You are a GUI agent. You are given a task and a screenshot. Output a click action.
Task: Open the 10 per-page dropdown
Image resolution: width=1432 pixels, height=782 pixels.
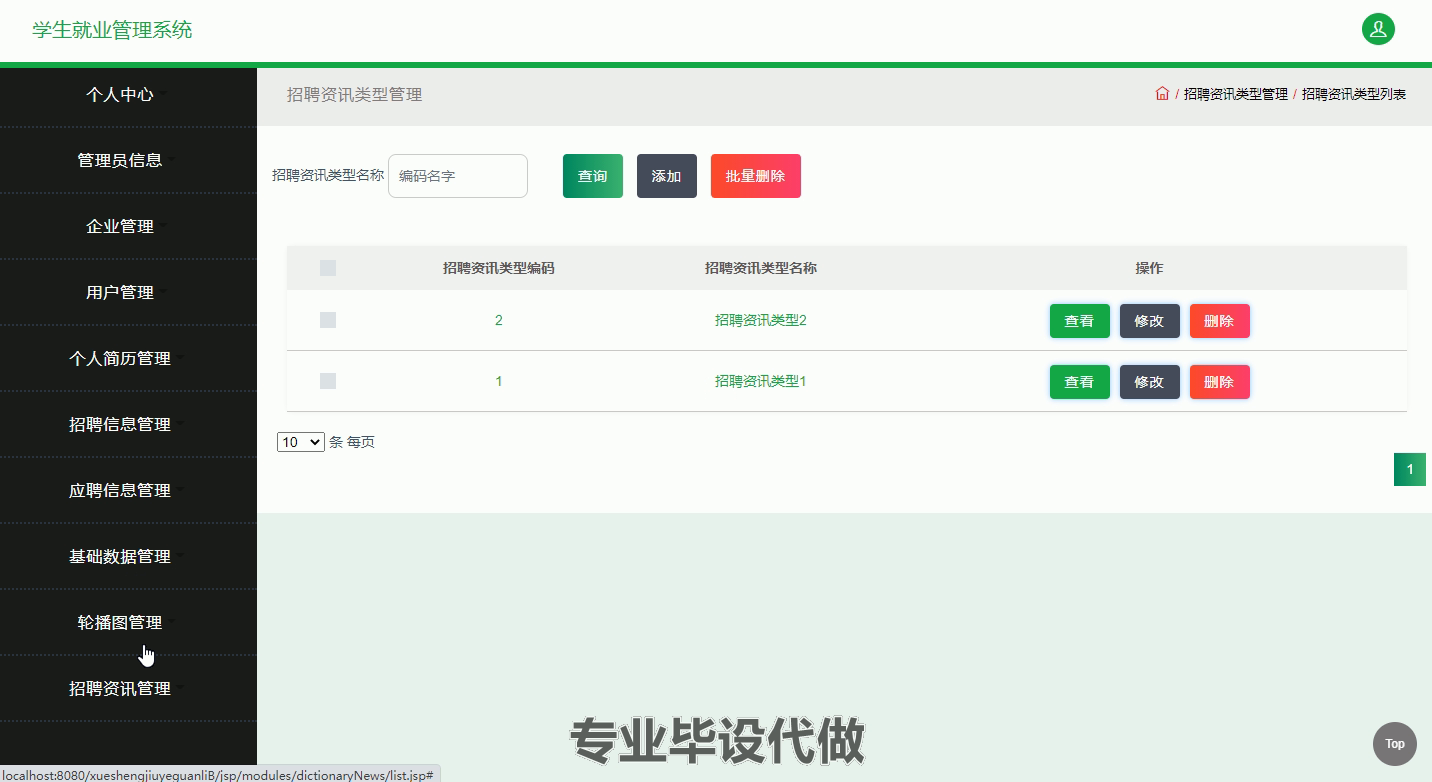(x=301, y=442)
